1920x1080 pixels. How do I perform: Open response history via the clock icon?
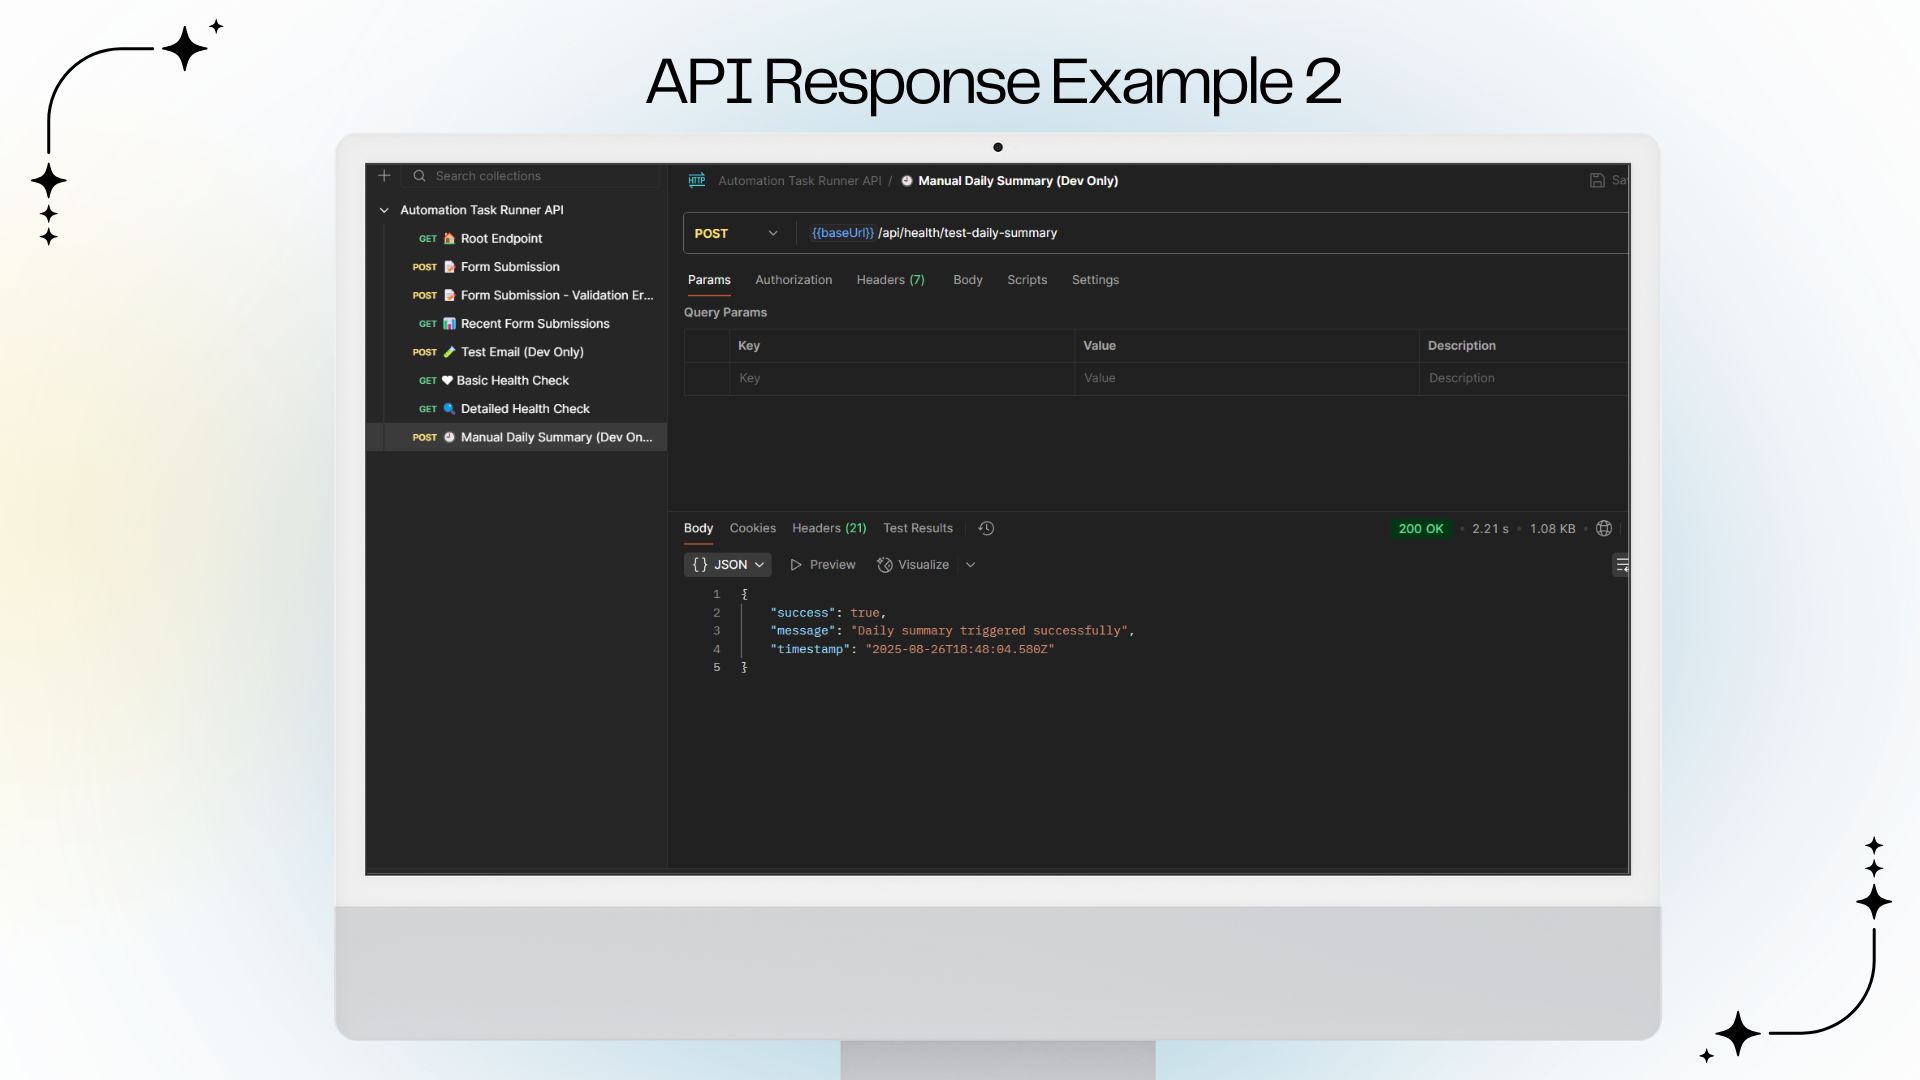(986, 528)
